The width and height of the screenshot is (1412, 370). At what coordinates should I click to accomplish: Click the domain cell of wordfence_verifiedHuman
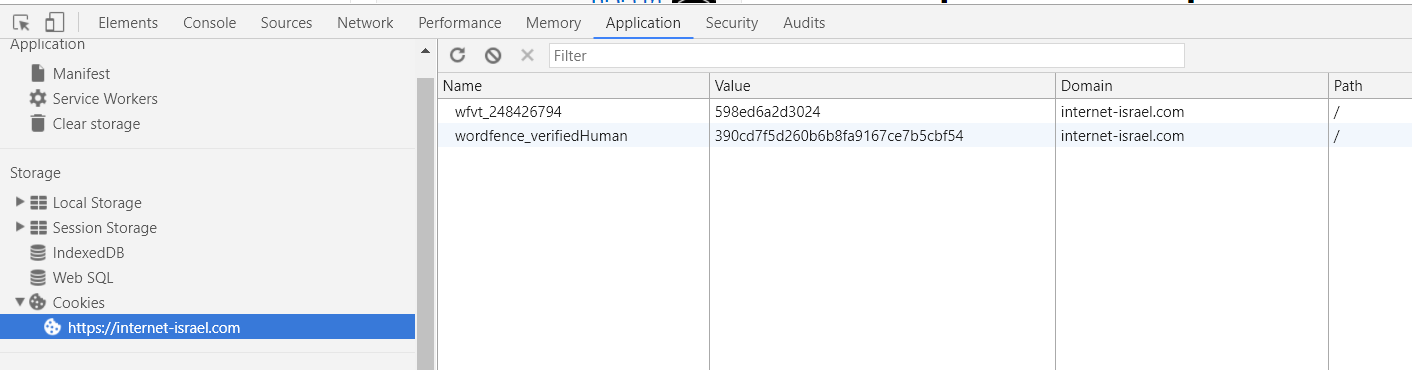click(1192, 136)
